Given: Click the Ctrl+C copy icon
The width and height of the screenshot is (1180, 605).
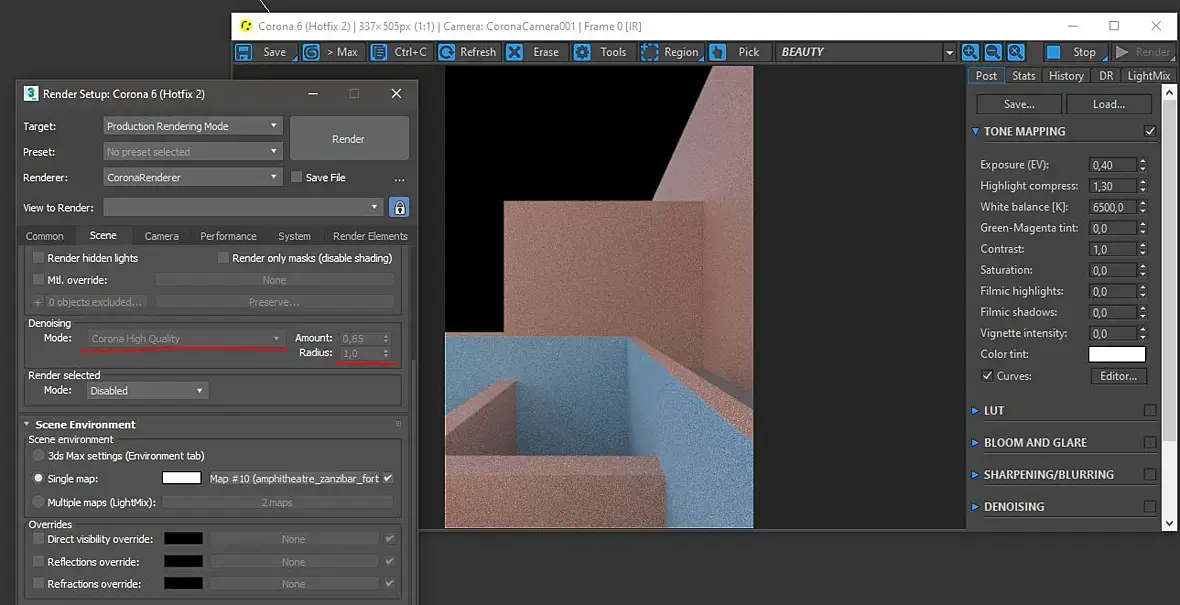Looking at the screenshot, I should tap(379, 52).
